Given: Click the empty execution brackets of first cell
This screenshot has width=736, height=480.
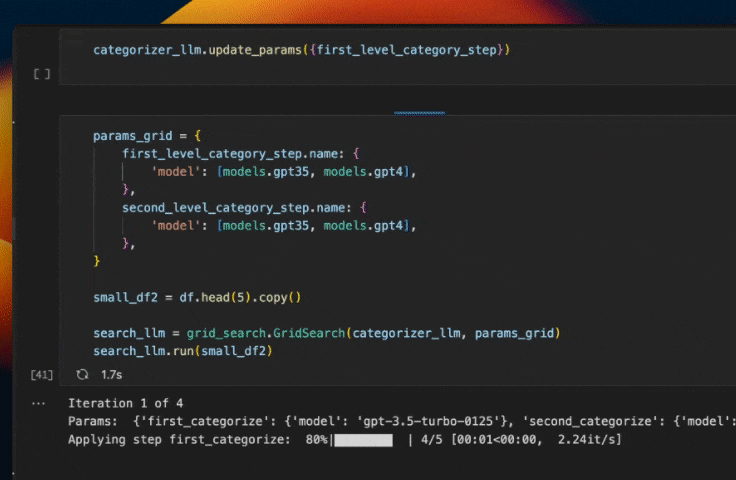Looking at the screenshot, I should click(x=41, y=74).
